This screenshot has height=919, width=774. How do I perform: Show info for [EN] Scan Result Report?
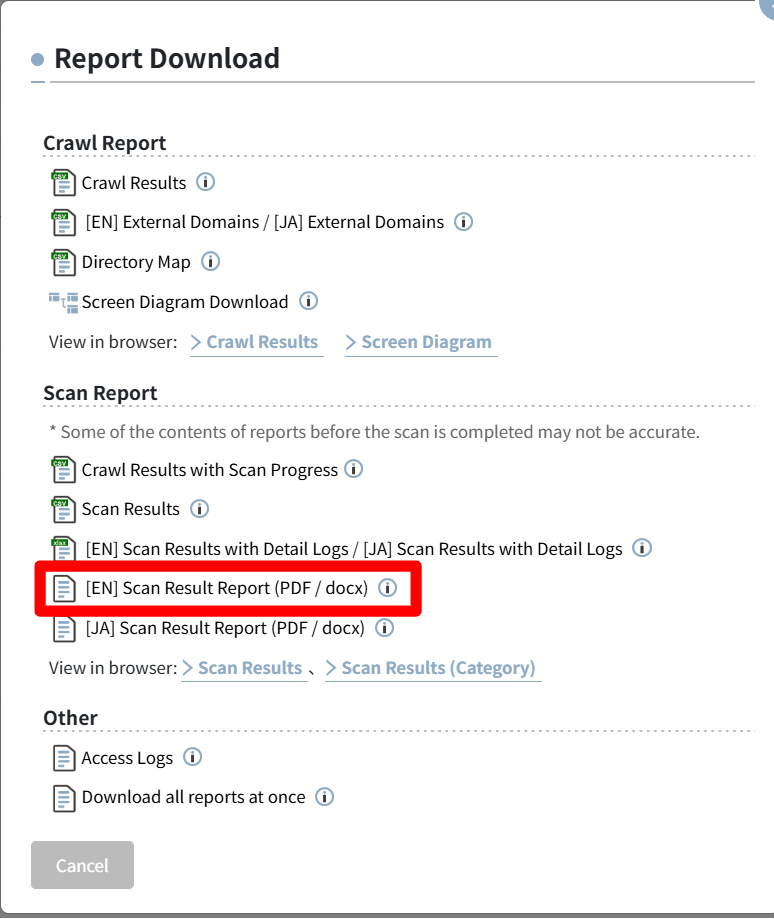(387, 587)
